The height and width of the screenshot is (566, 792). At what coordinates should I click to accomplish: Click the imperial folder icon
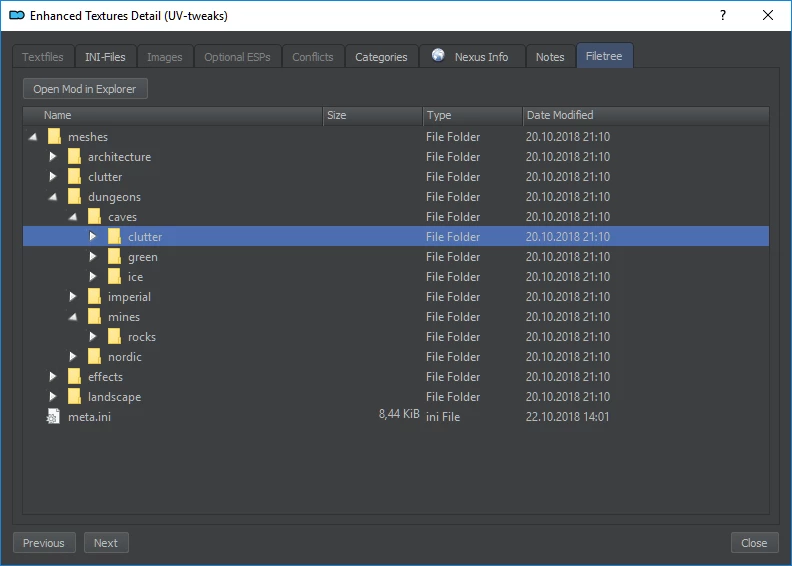point(94,296)
